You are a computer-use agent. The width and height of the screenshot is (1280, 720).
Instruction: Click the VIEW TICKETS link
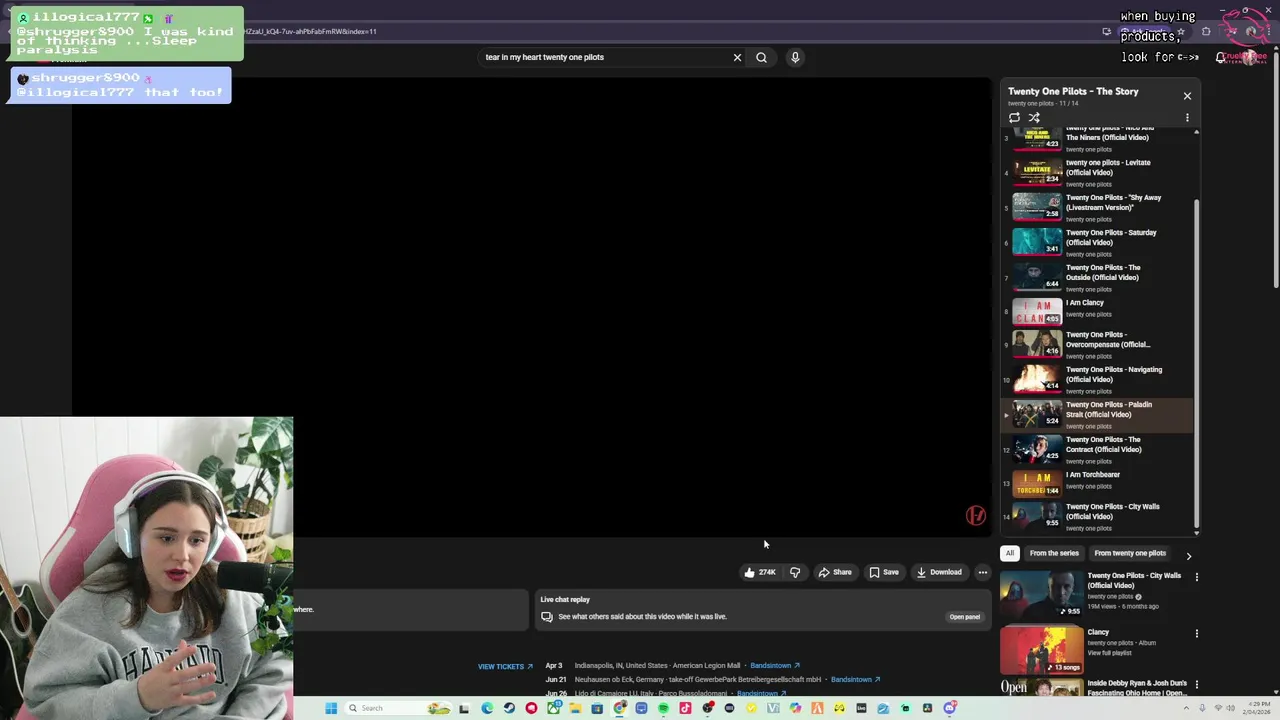[x=505, y=666]
